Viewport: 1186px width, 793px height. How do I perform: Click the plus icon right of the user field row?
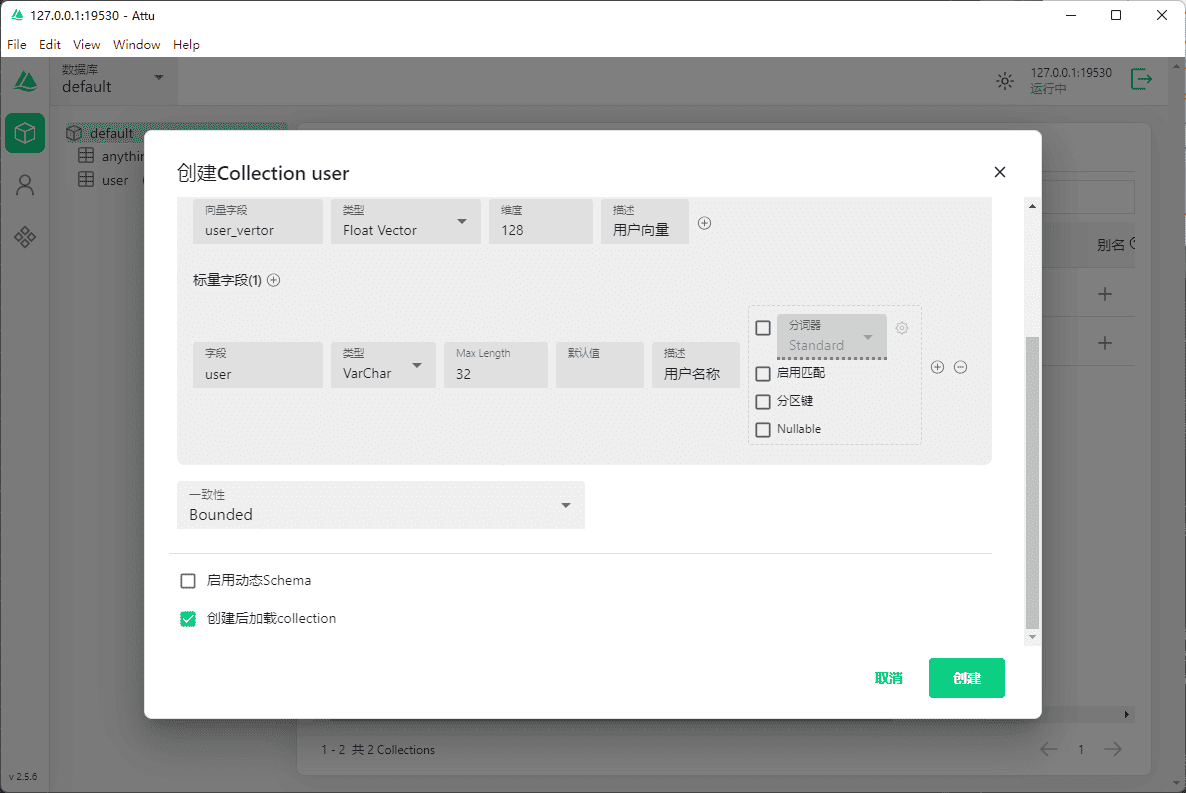coord(937,367)
